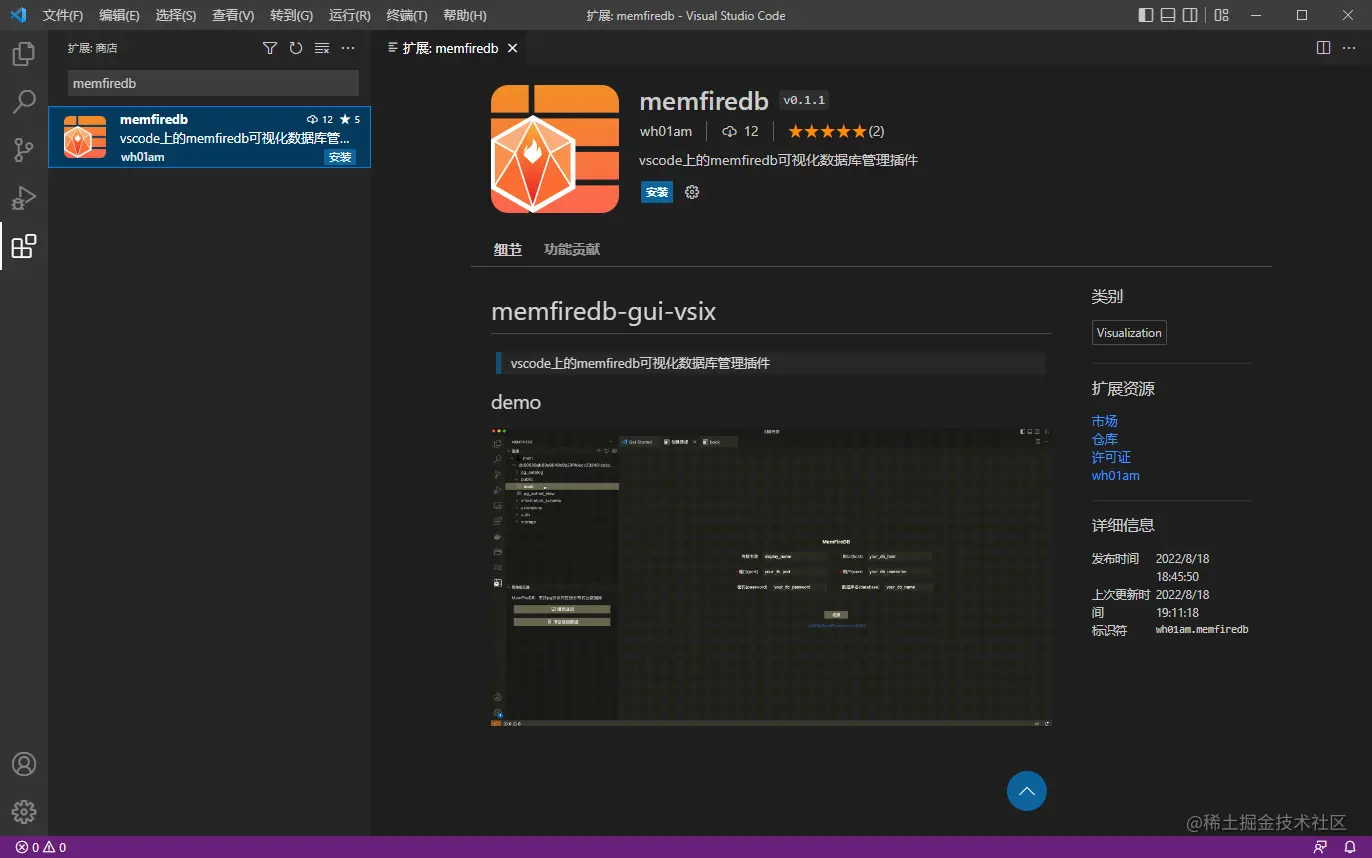Open the Manage gear in activity bar

tap(24, 811)
